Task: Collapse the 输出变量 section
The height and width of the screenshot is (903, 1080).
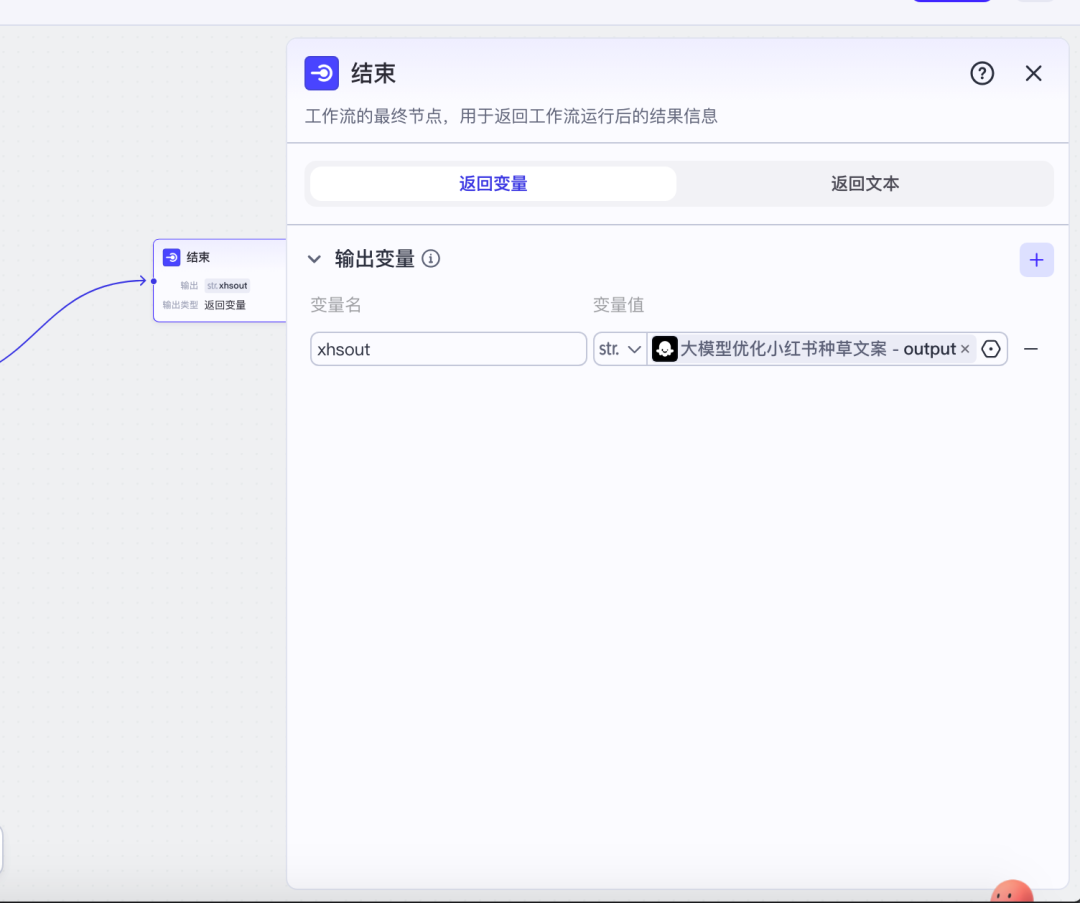Action: [314, 259]
